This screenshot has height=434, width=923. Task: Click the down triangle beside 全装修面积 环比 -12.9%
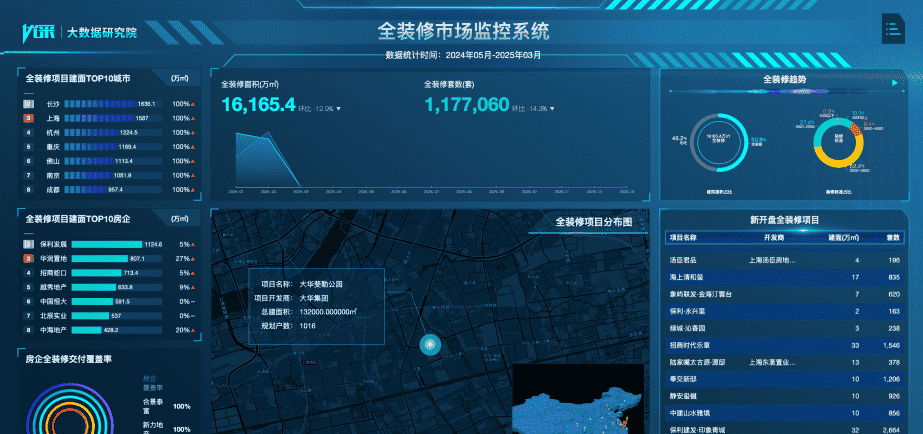click(338, 109)
